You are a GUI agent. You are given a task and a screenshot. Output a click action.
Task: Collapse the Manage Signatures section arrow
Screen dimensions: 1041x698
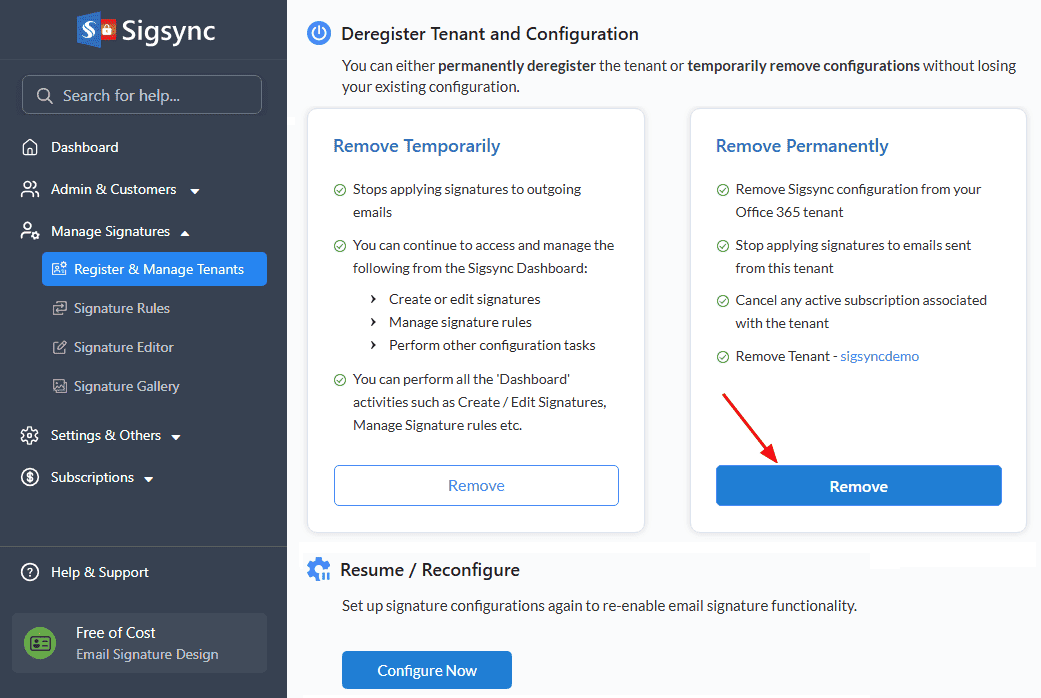[185, 233]
